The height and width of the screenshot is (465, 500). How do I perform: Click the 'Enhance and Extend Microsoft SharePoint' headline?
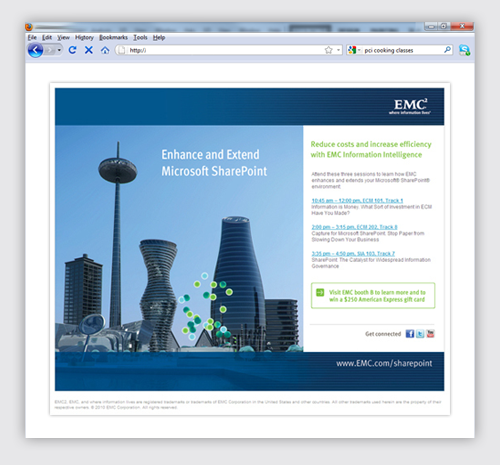click(214, 163)
